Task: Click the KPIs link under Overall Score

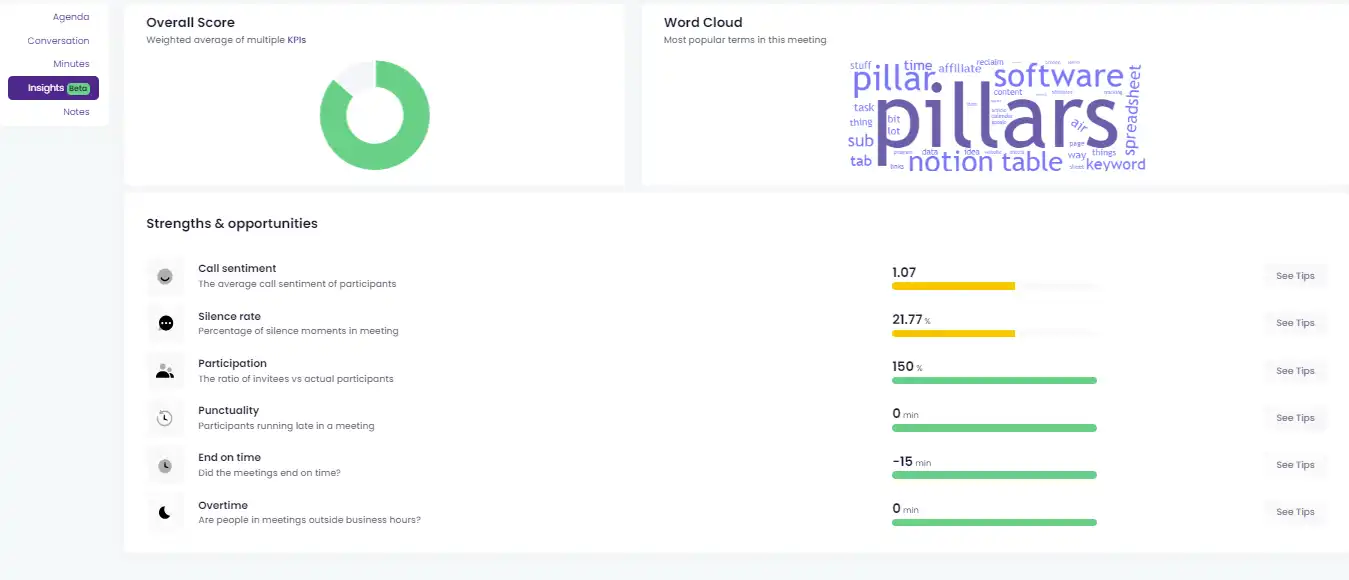Action: pos(297,41)
